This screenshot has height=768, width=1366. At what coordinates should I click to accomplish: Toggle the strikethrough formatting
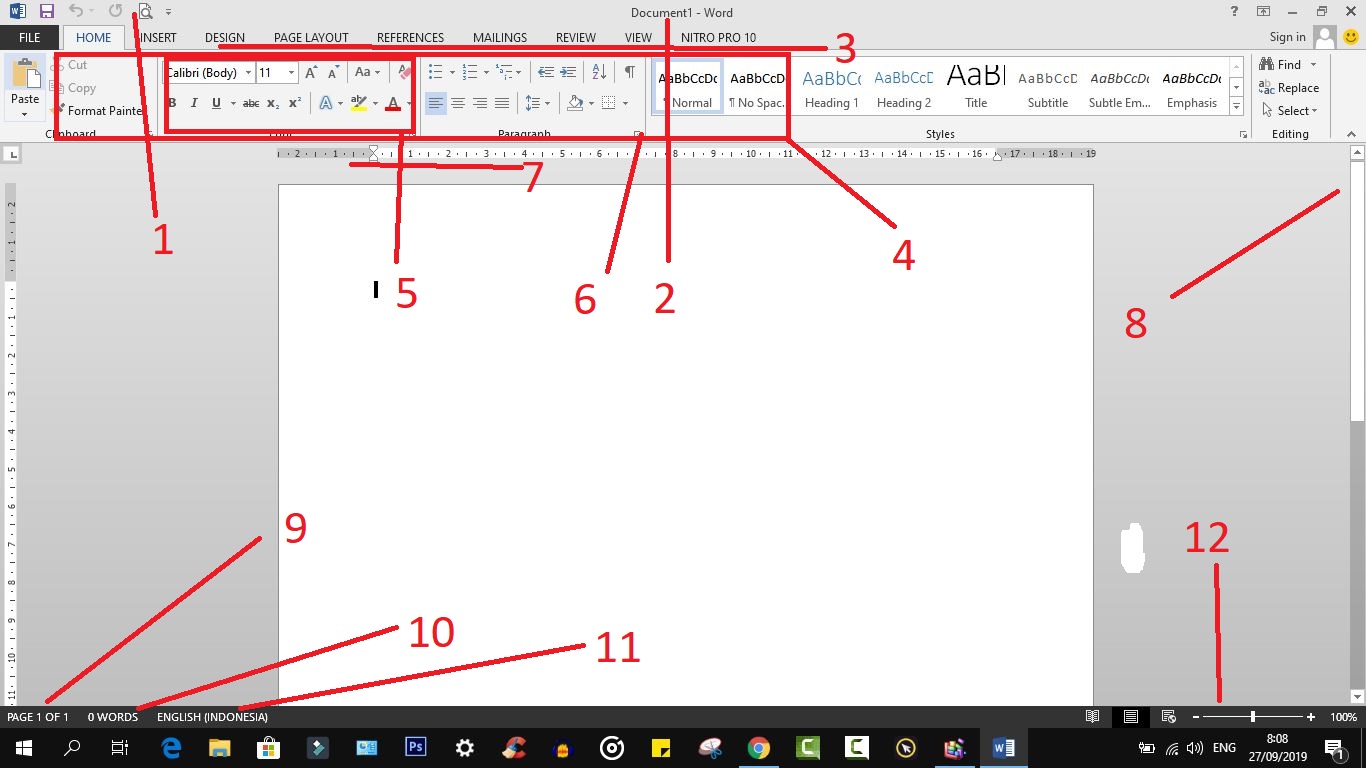point(249,103)
